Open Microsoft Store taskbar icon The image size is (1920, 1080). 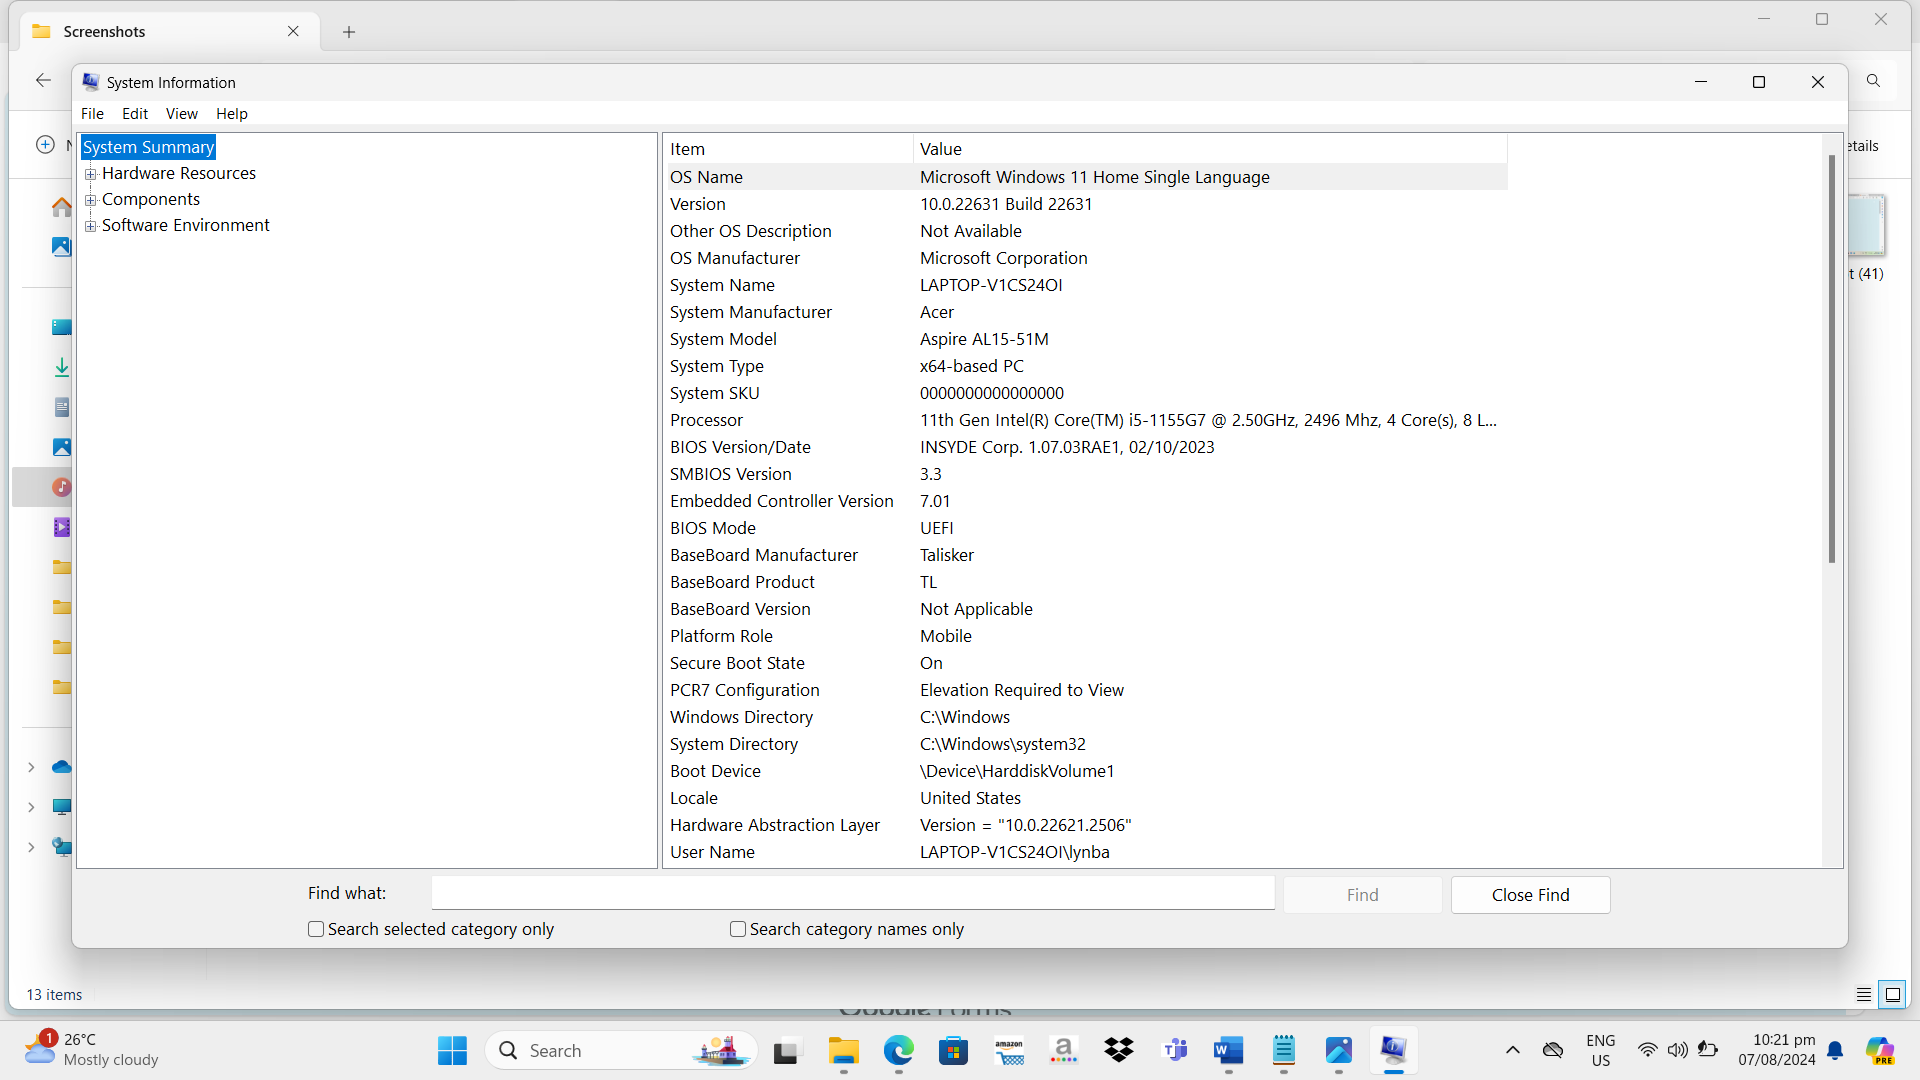(x=953, y=1050)
